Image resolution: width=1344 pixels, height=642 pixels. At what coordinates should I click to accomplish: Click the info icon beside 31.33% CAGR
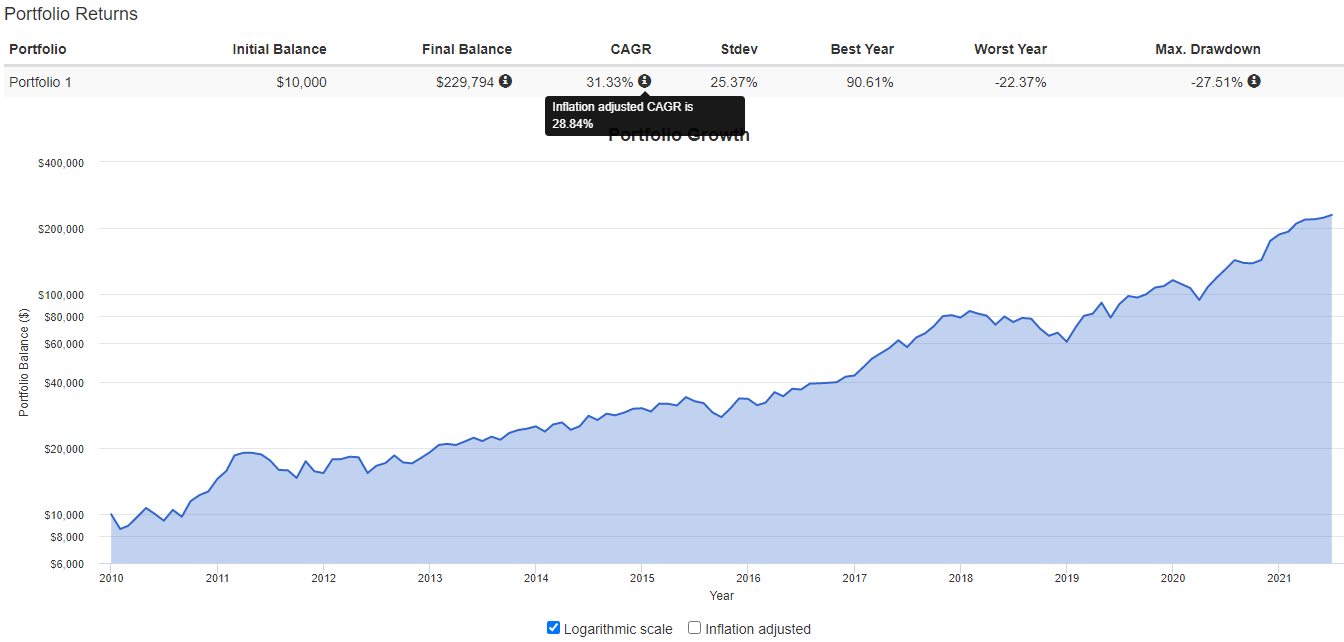pos(644,81)
